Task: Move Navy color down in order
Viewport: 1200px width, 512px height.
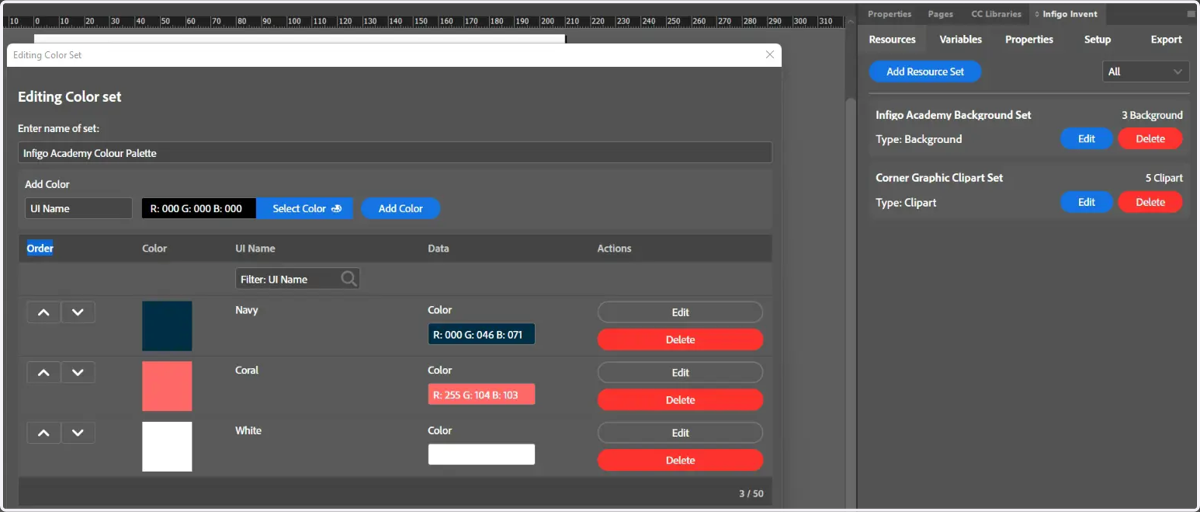Action: pos(78,312)
